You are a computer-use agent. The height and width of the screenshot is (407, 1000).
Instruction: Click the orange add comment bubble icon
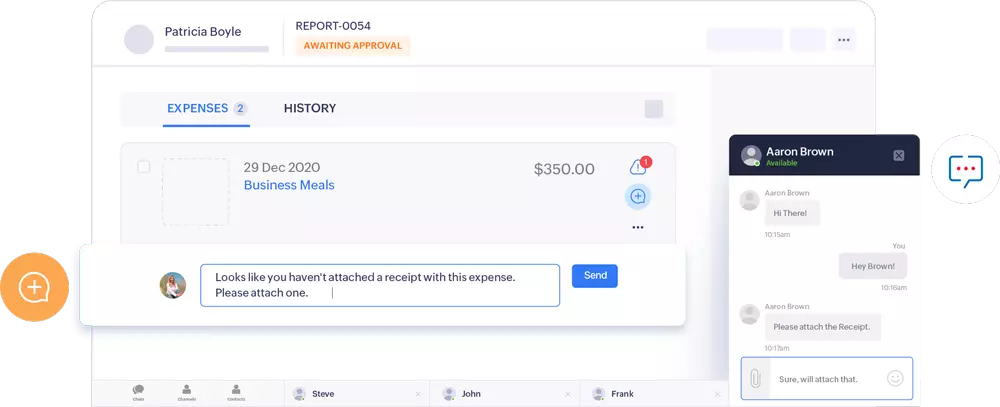34,287
